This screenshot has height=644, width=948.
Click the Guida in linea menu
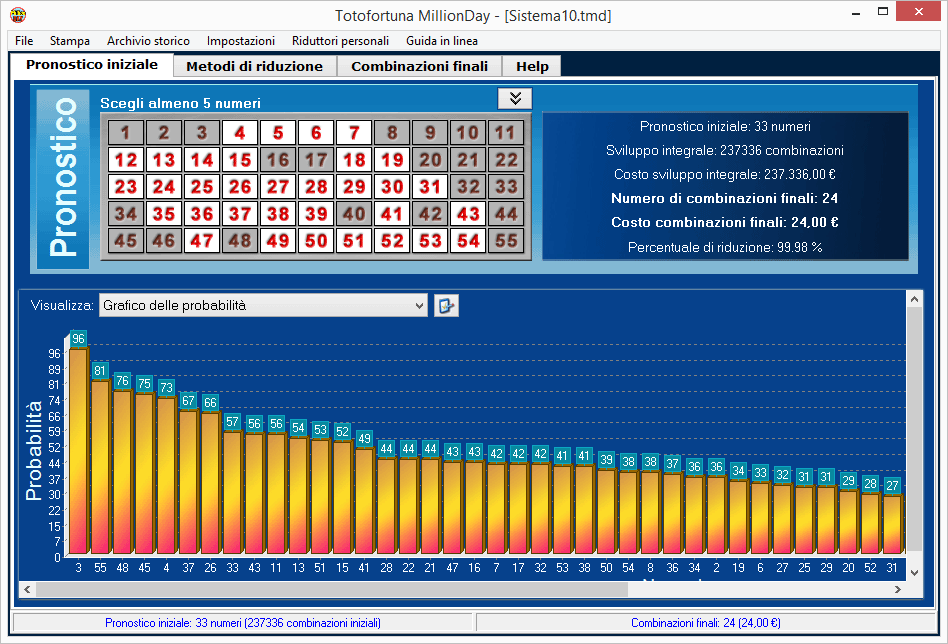pyautogui.click(x=441, y=41)
